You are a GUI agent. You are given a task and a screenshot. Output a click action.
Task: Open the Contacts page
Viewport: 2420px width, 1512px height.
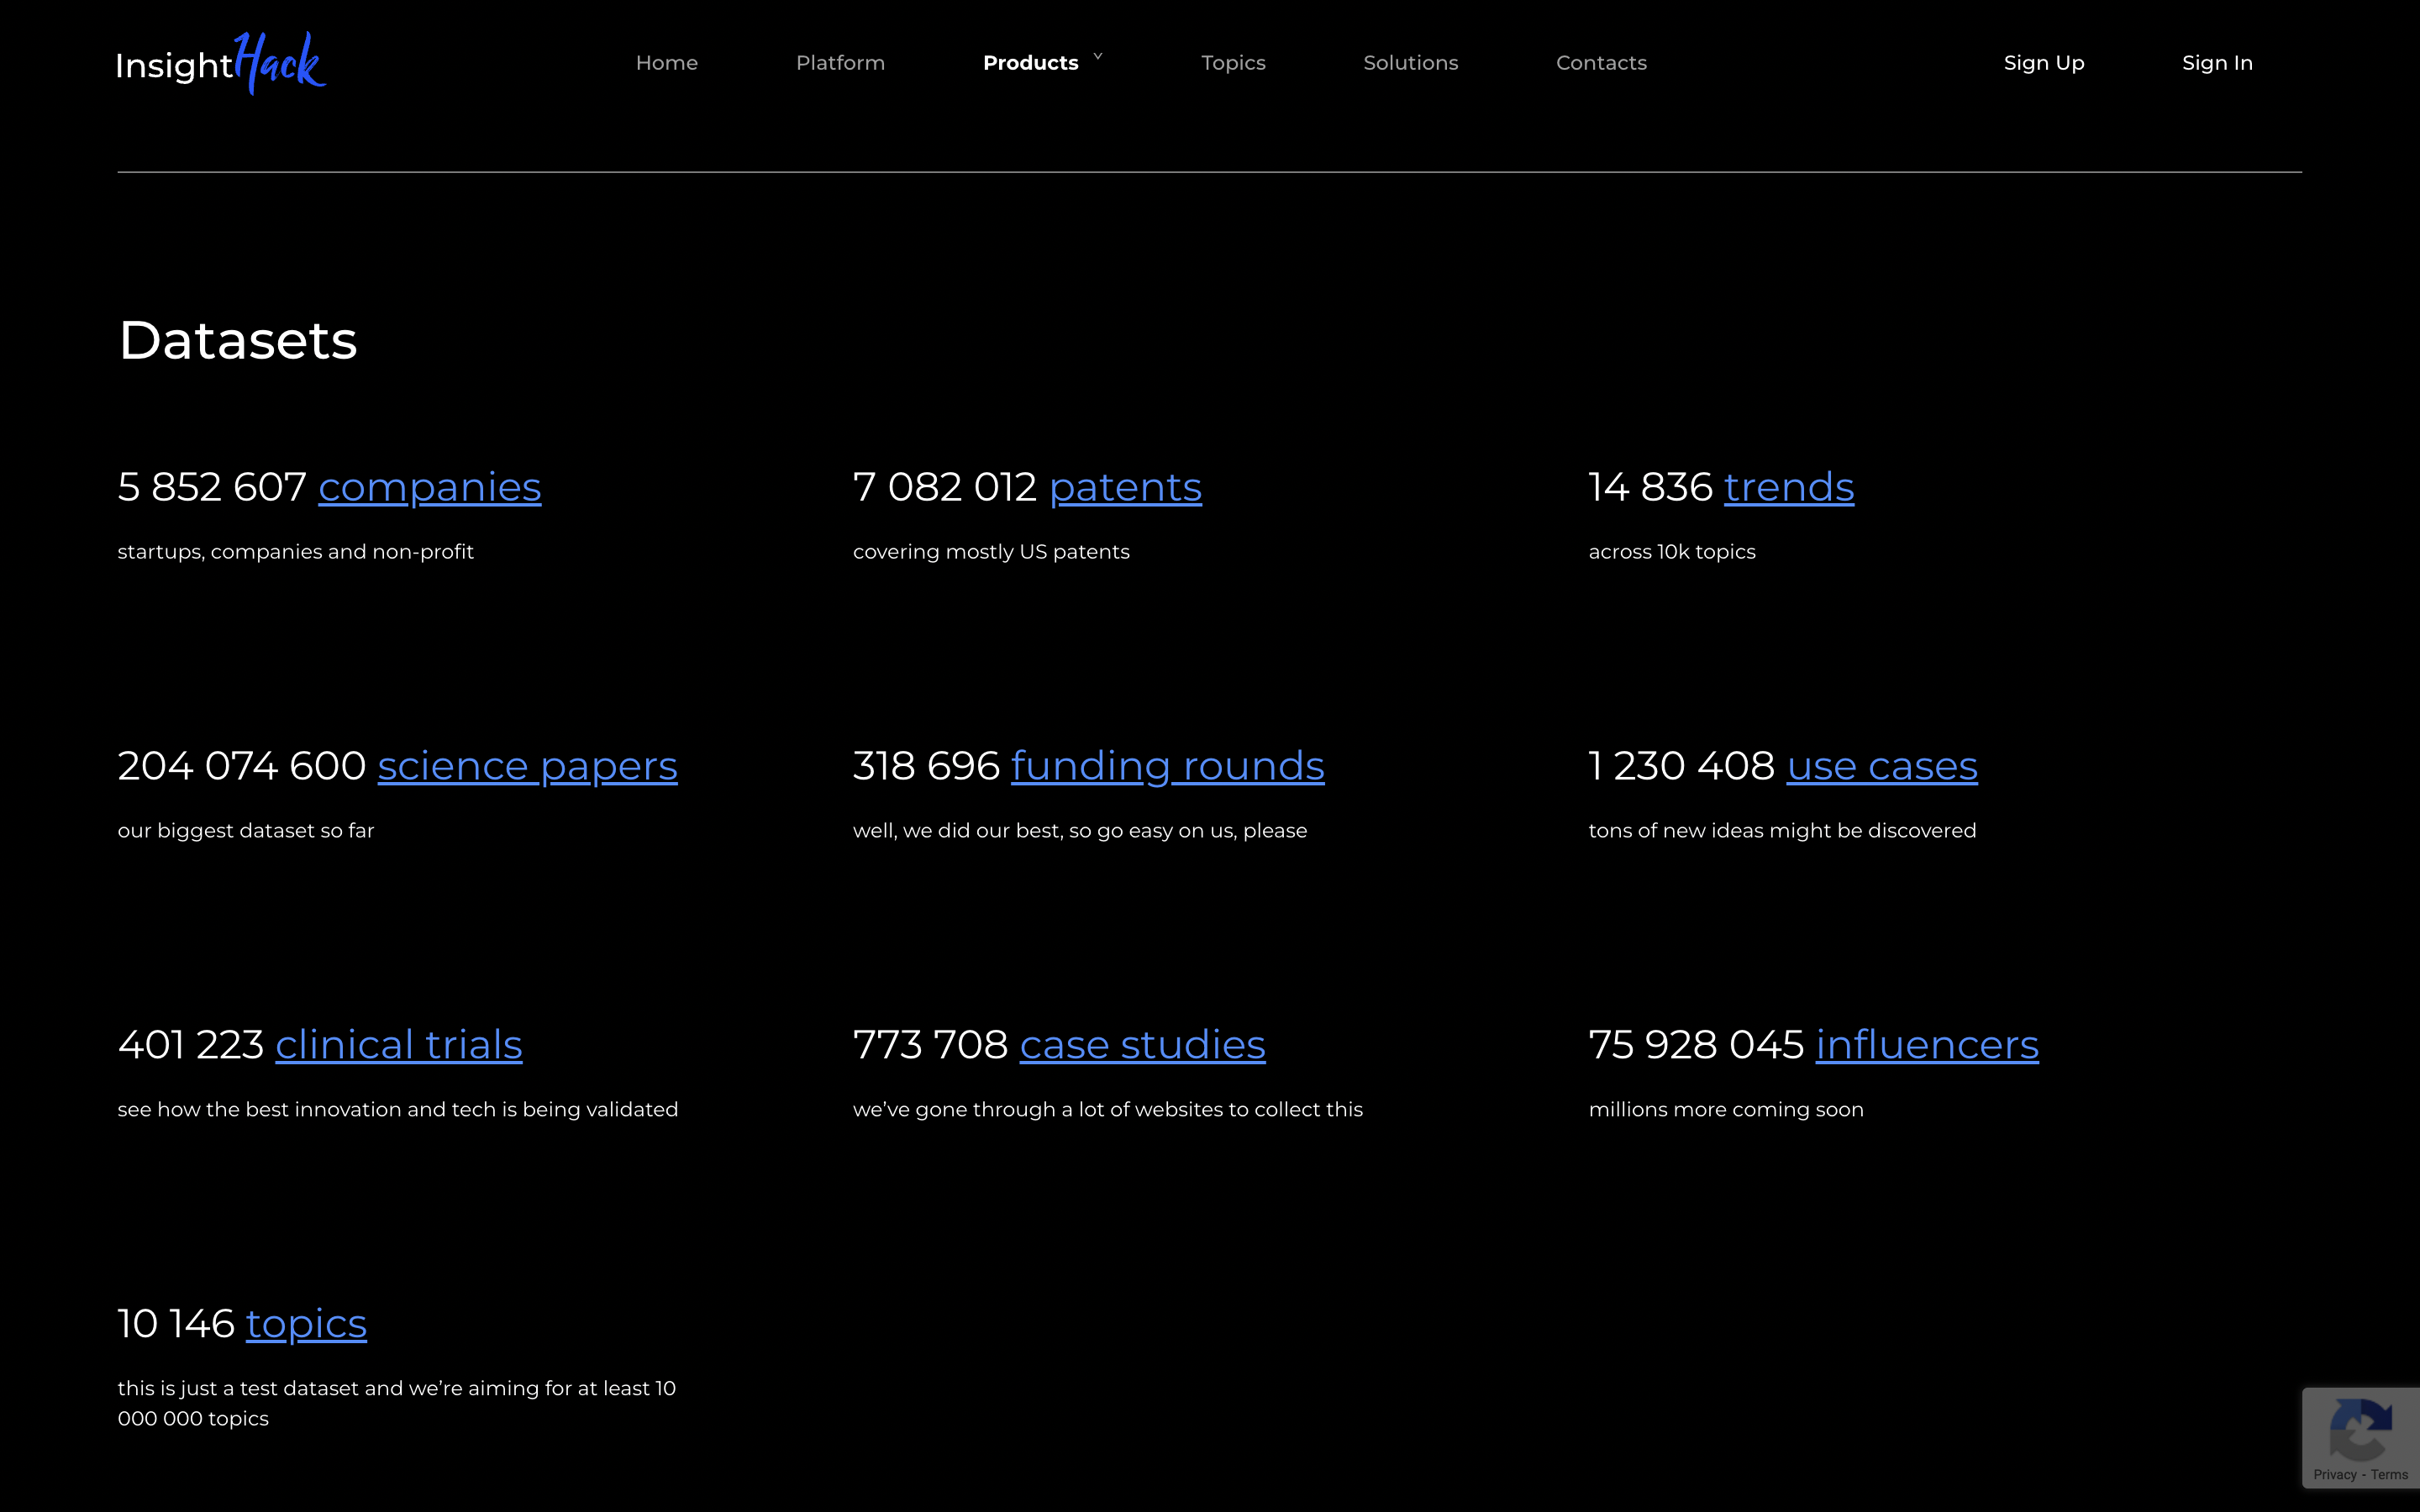point(1600,63)
